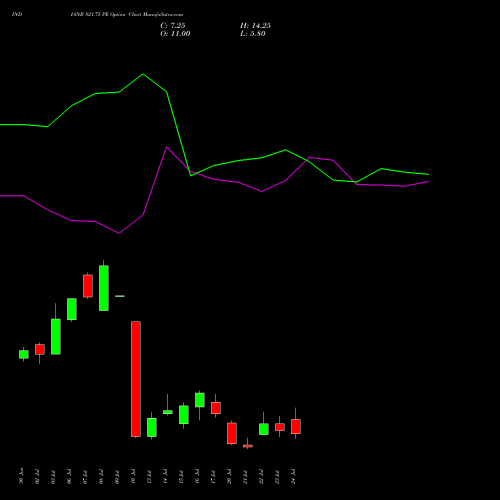
Task: Click the open value "O: 11.00"
Action: click(175, 34)
